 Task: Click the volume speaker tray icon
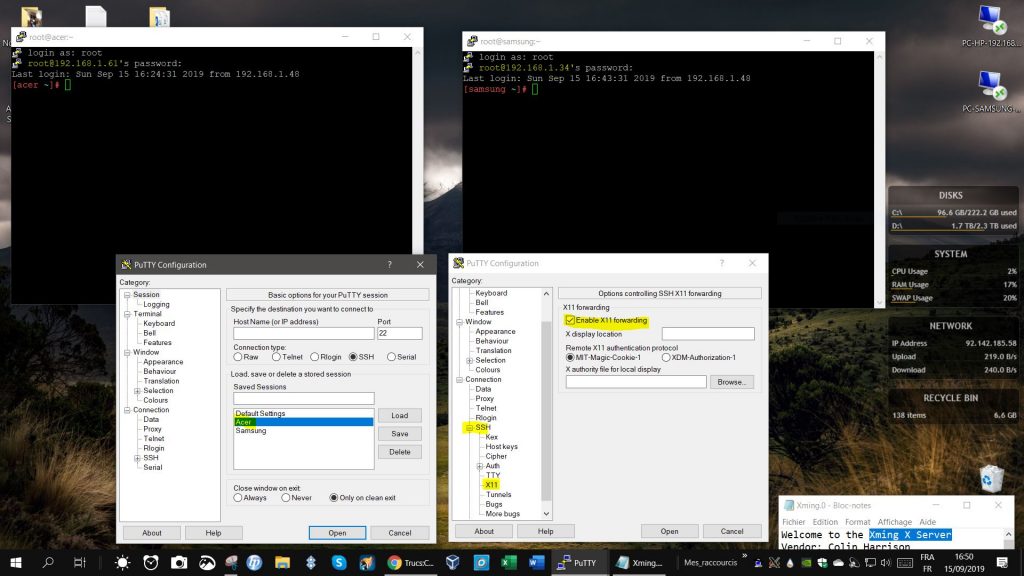point(886,562)
